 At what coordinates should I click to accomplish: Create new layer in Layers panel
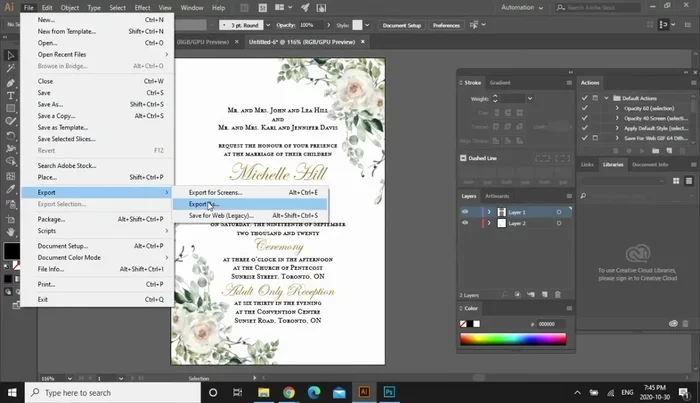545,295
